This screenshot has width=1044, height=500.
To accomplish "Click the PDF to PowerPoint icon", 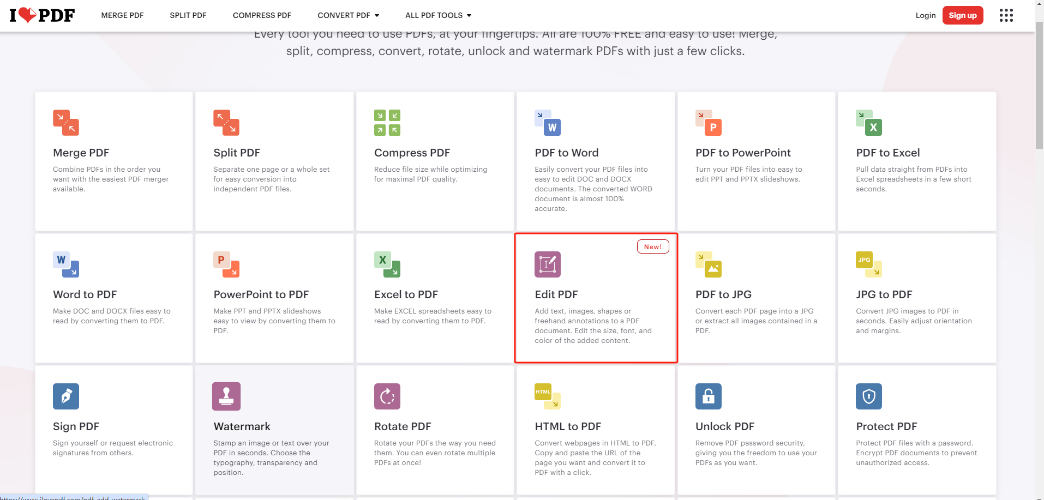I will coord(708,123).
